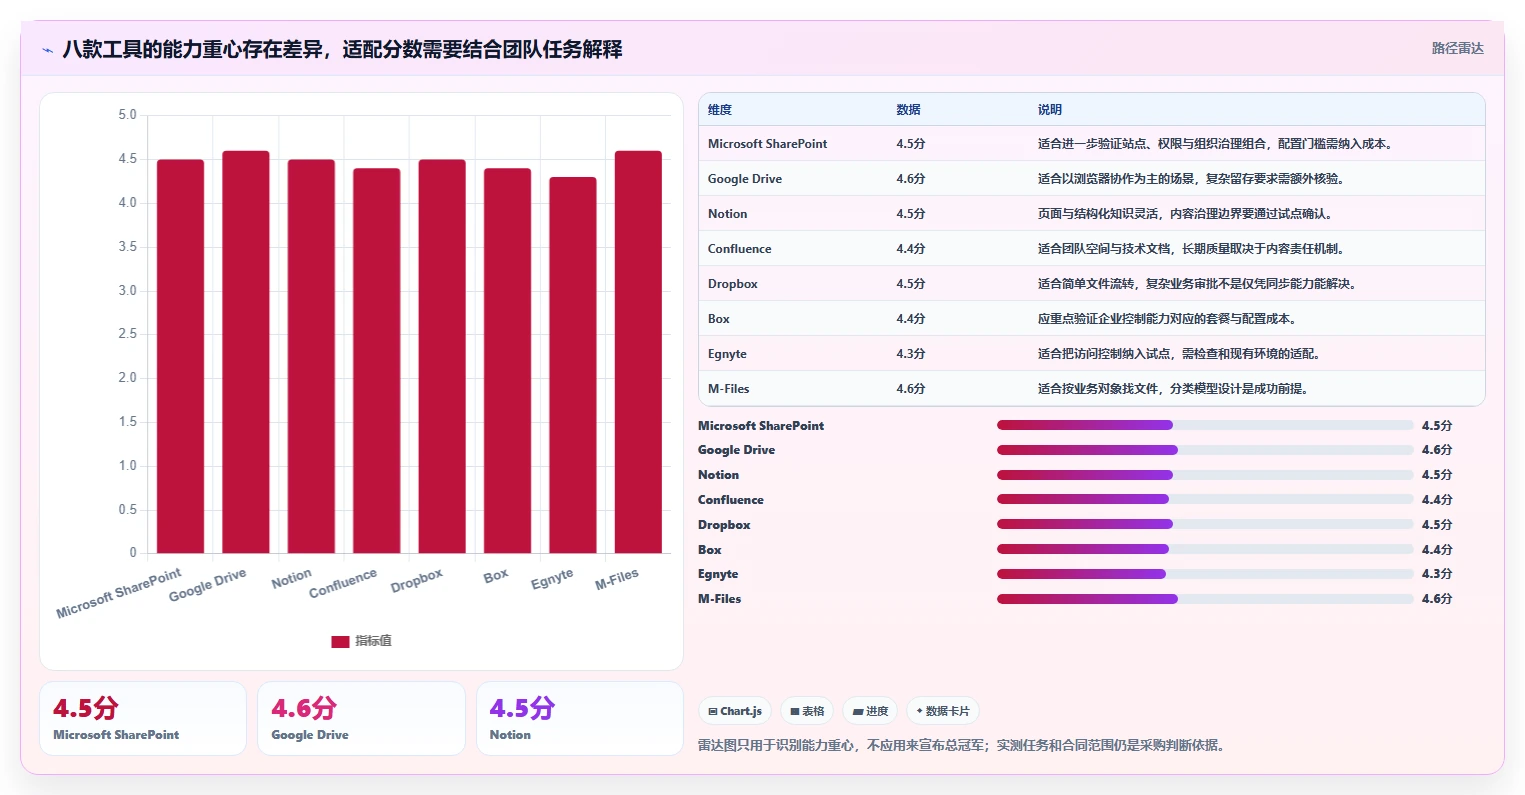Click the 4.6分 cell in M-Files table row
The image size is (1525, 795).
pyautogui.click(x=911, y=389)
